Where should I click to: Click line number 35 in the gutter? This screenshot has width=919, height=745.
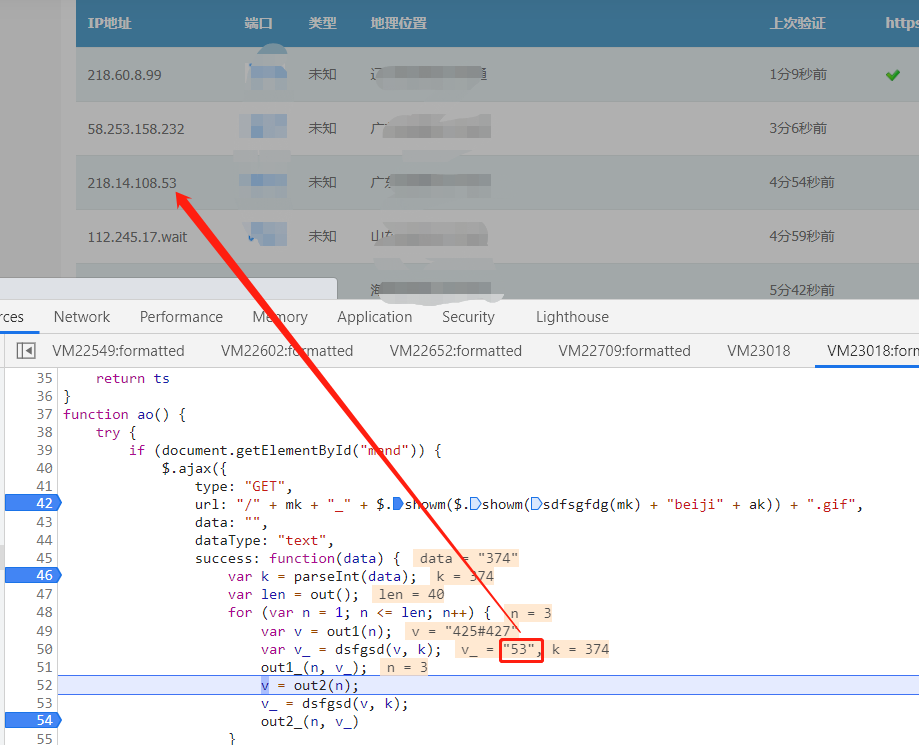pos(45,379)
